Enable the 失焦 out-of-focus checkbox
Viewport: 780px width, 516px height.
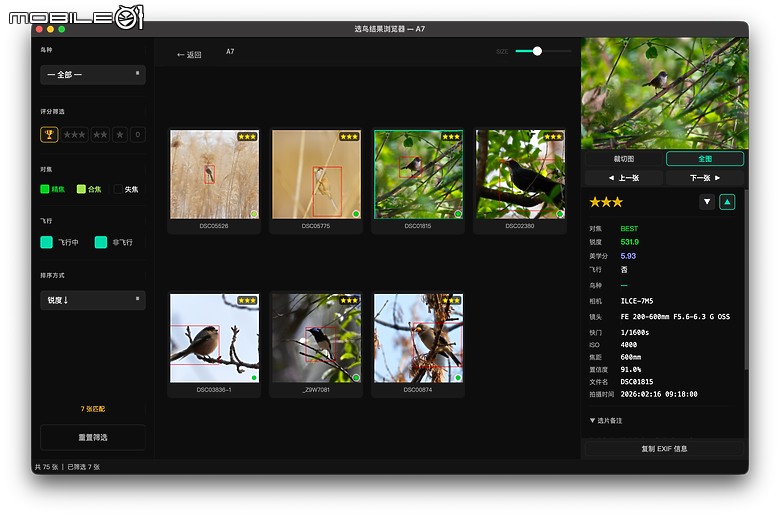click(118, 189)
